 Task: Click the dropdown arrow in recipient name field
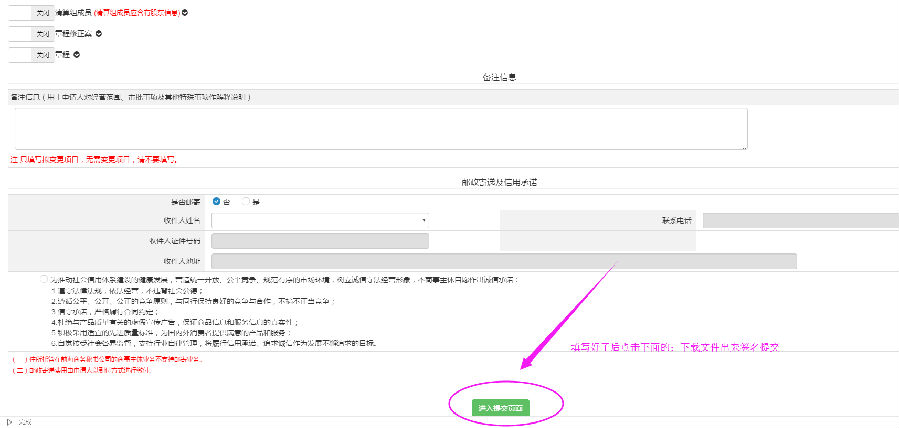pyautogui.click(x=424, y=220)
